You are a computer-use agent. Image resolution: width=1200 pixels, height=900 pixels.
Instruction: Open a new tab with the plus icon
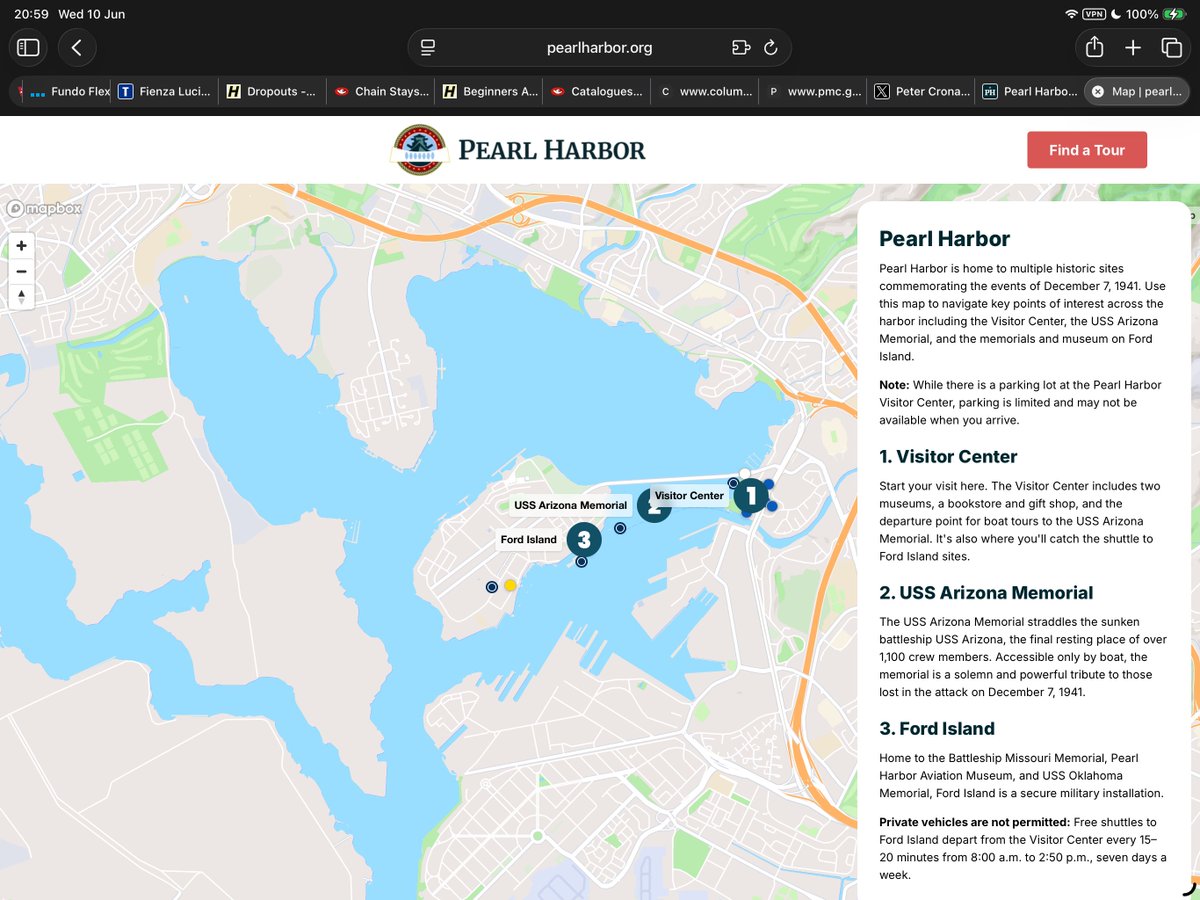tap(1133, 47)
